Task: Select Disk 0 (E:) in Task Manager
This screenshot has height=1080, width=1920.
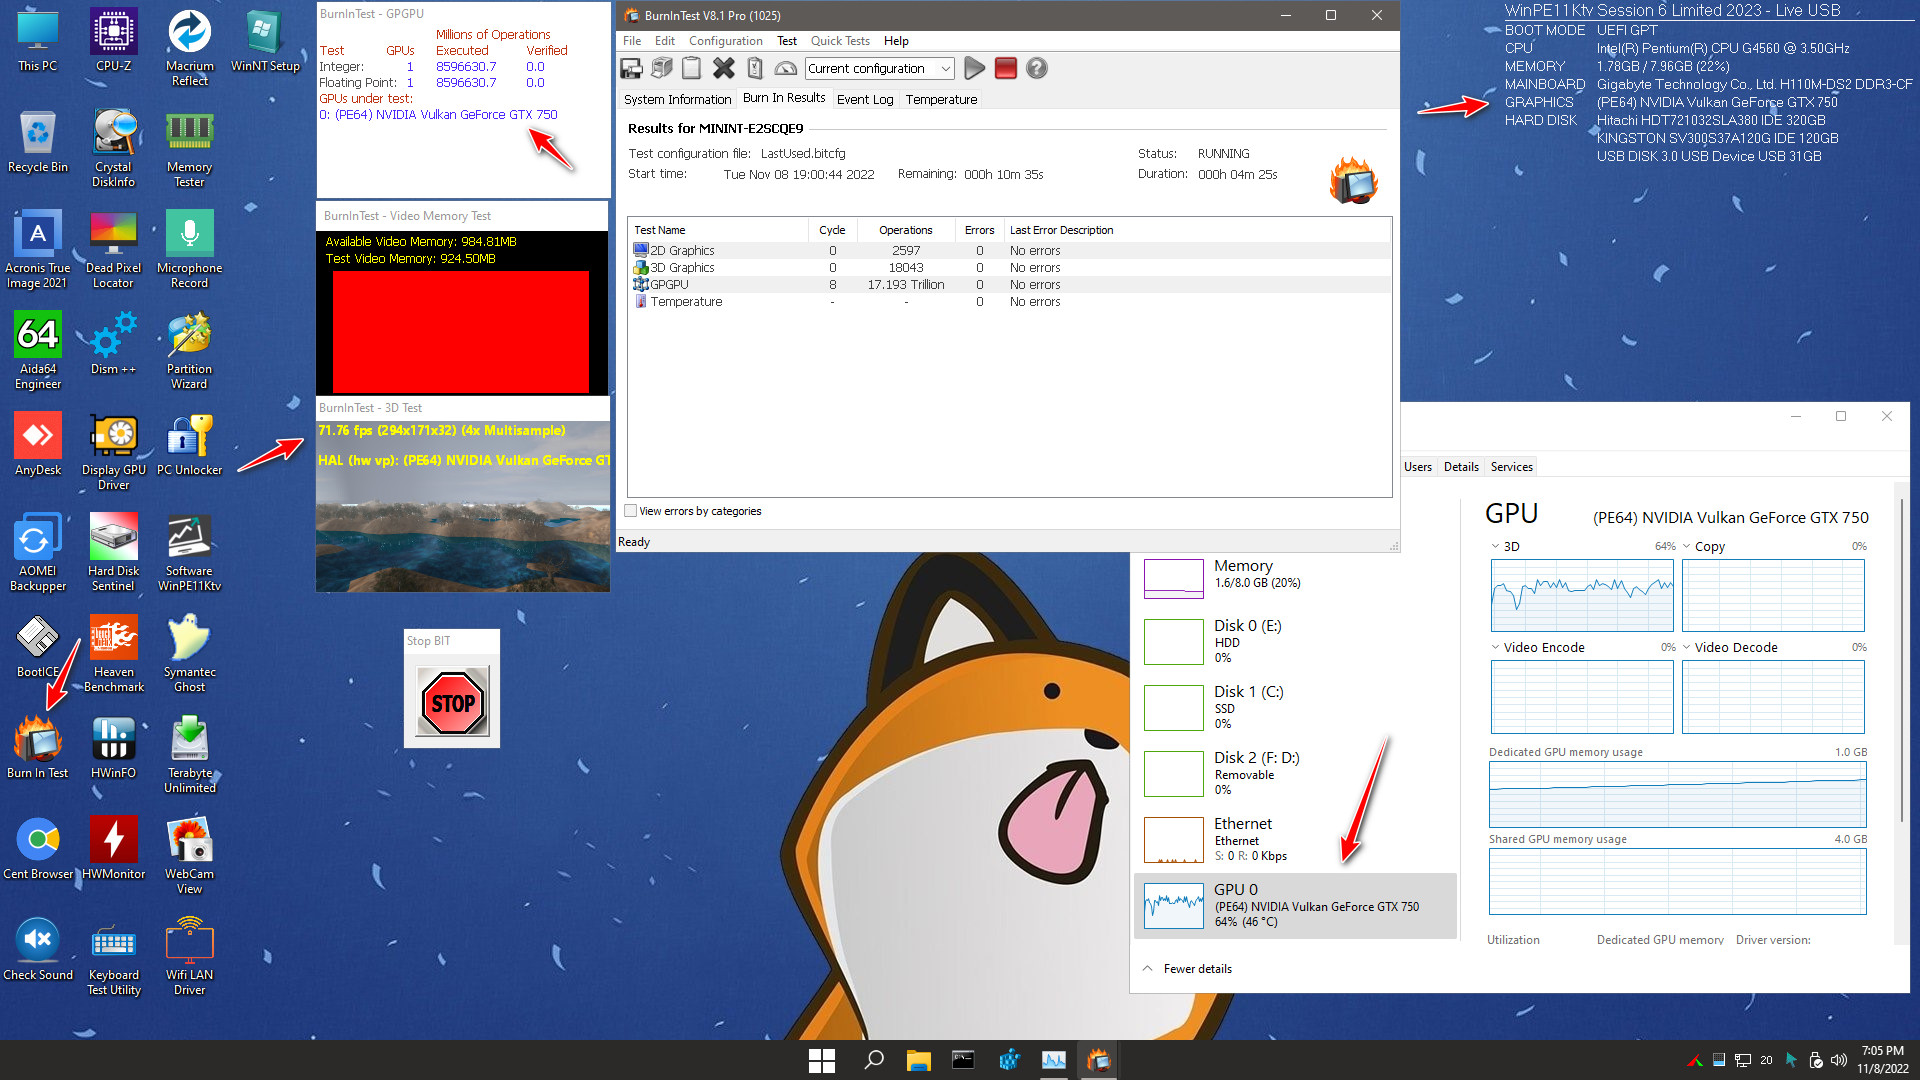Action: coord(1295,641)
